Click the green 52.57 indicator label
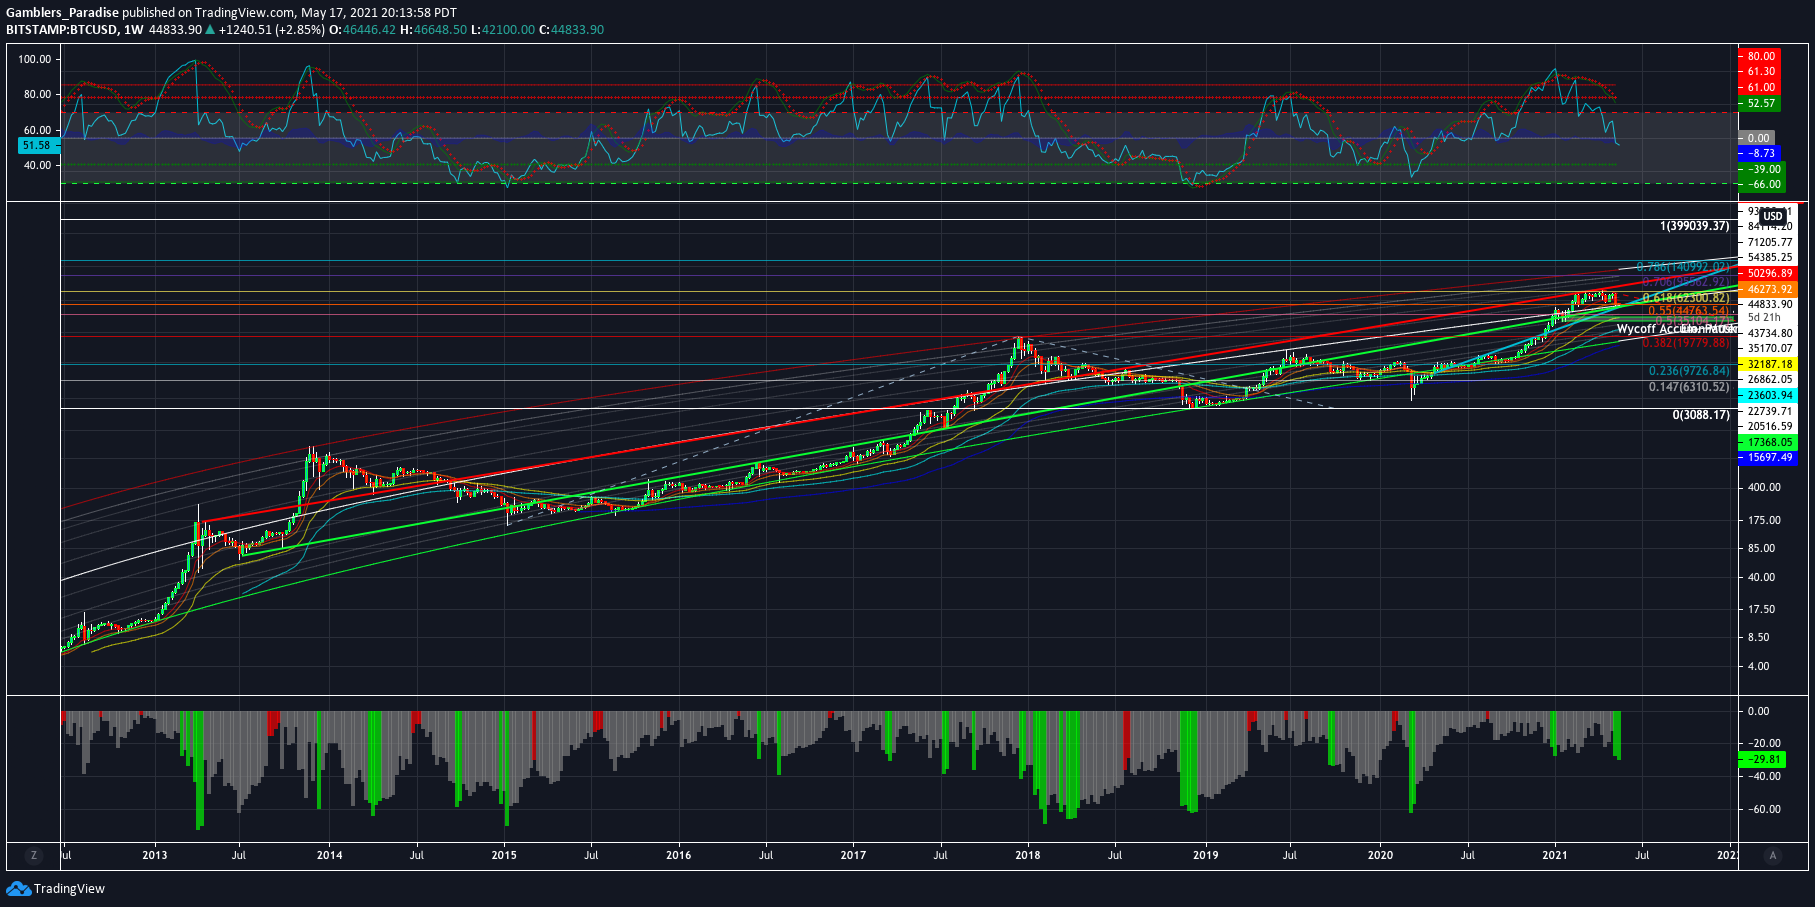This screenshot has height=907, width=1815. tap(1762, 103)
